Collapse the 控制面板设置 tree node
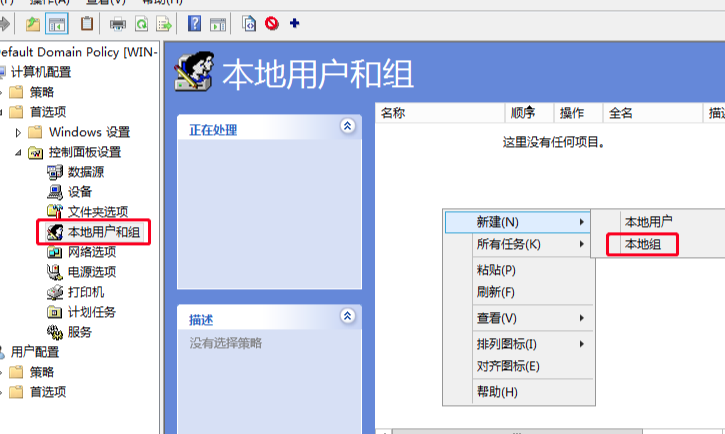Image resolution: width=725 pixels, height=434 pixels. [18, 152]
